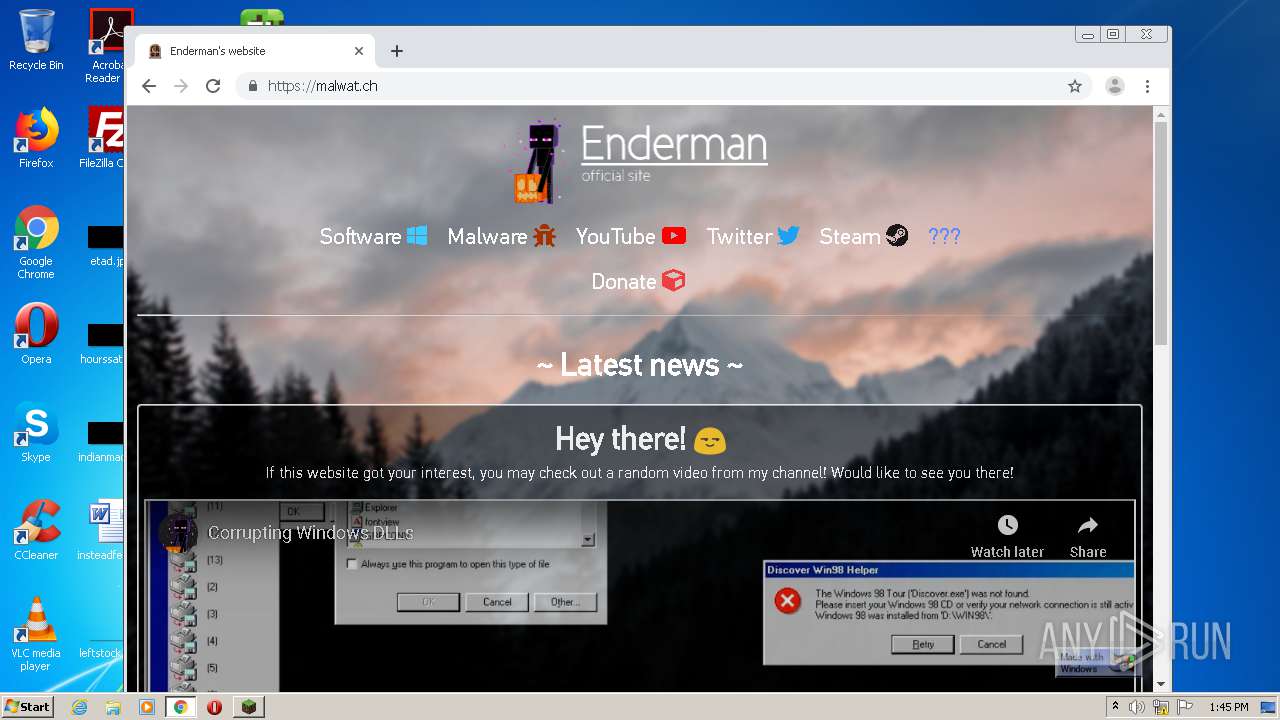This screenshot has height=720, width=1280.
Task: Open the Skype desktop shortcut
Action: 36,433
